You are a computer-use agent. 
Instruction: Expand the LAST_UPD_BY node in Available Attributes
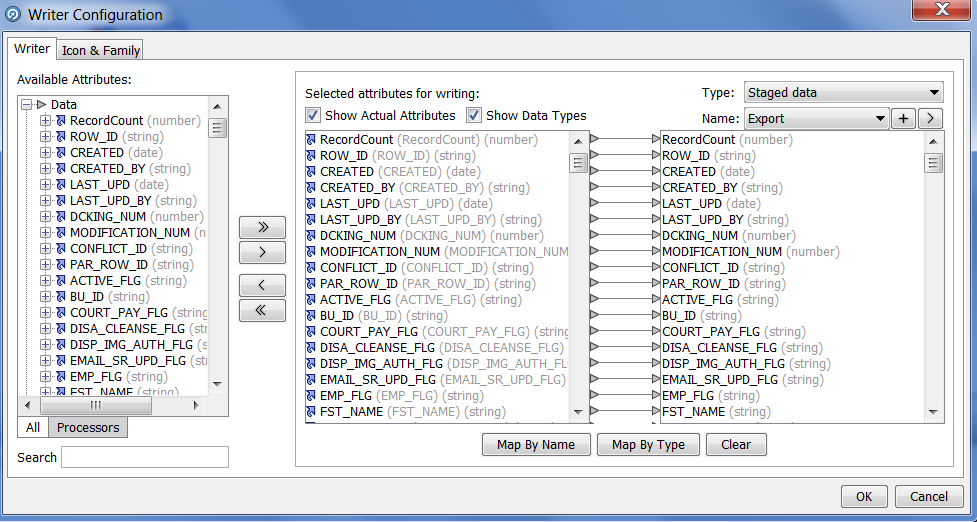[x=45, y=201]
